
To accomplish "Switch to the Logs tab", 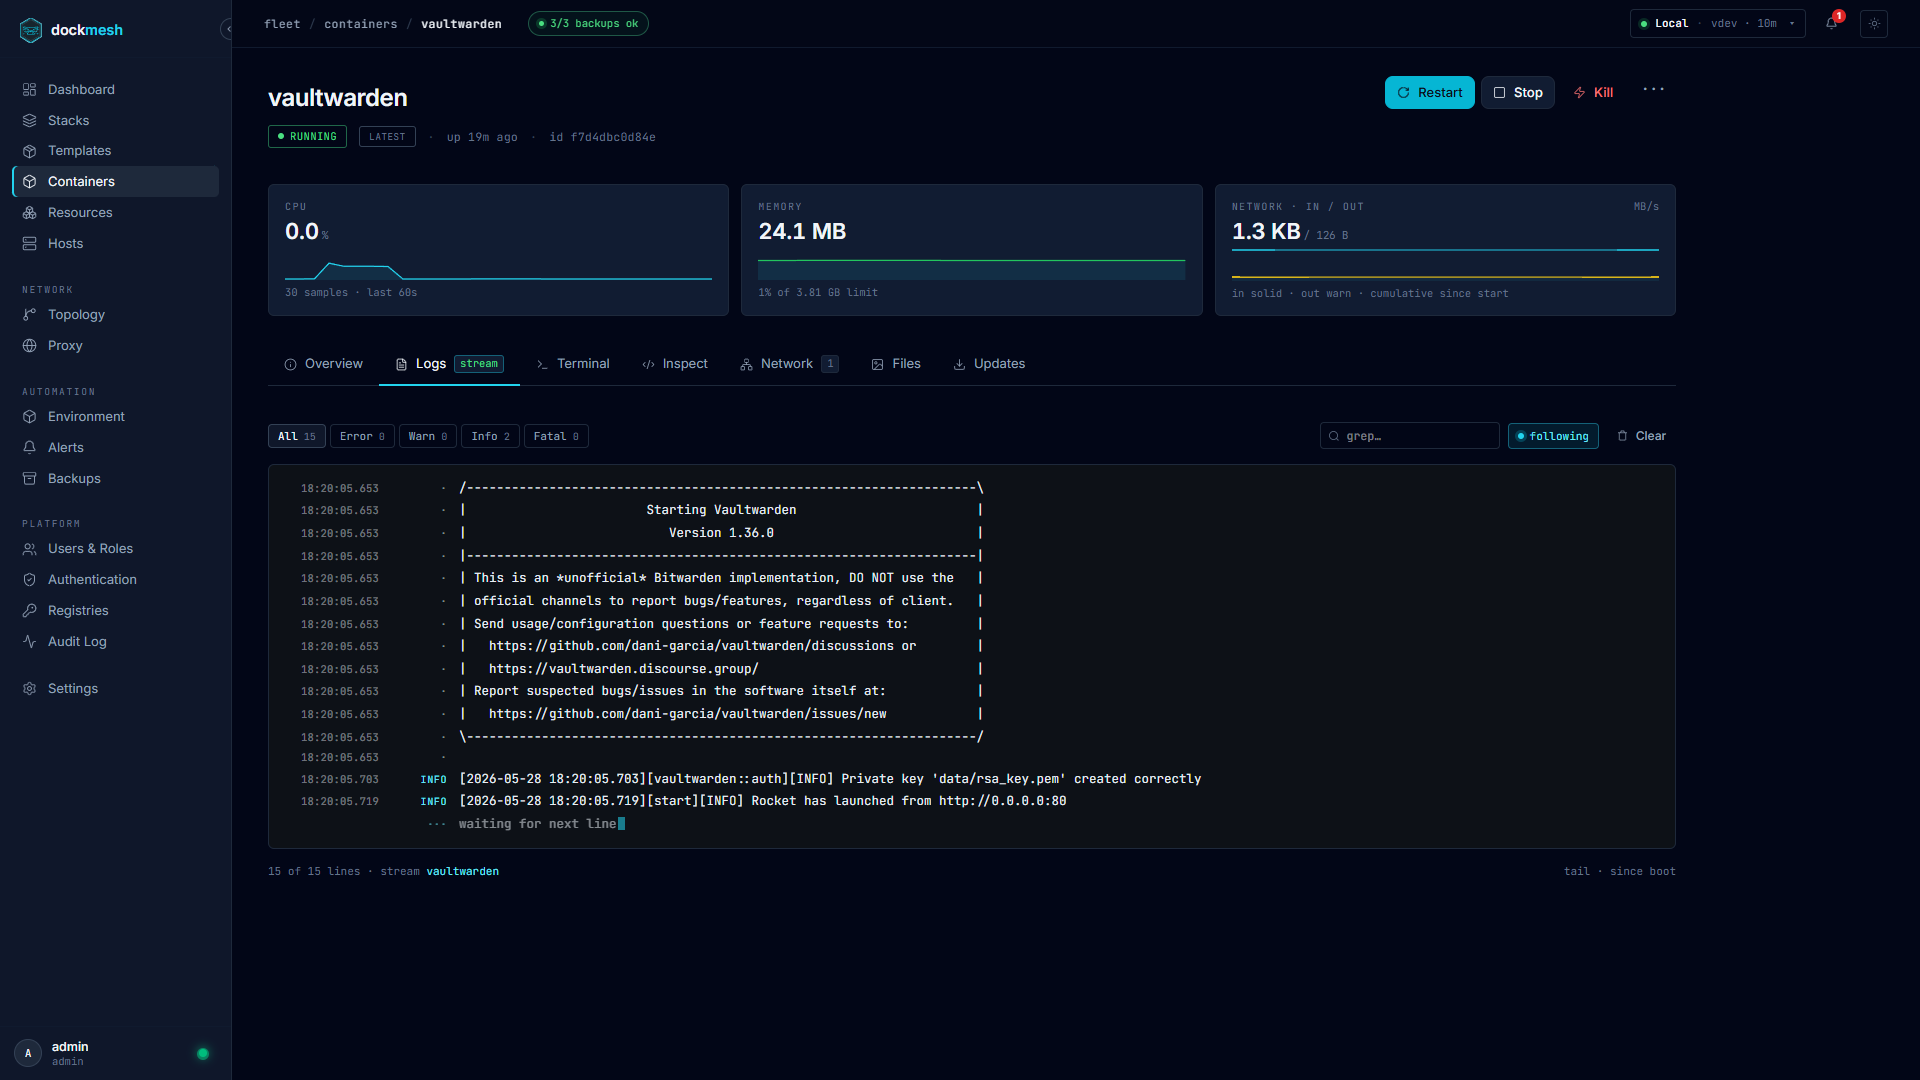I will pyautogui.click(x=449, y=364).
